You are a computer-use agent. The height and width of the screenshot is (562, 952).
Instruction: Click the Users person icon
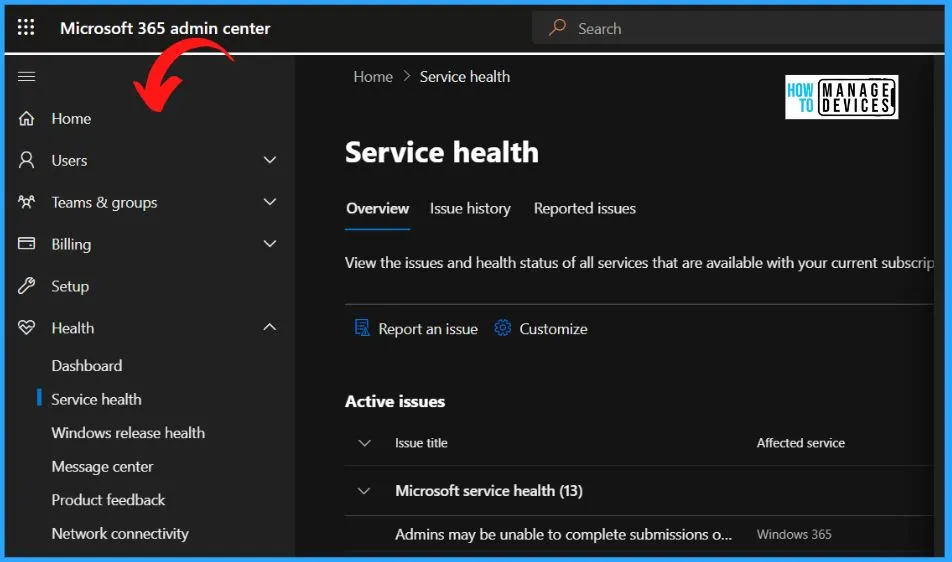26,160
